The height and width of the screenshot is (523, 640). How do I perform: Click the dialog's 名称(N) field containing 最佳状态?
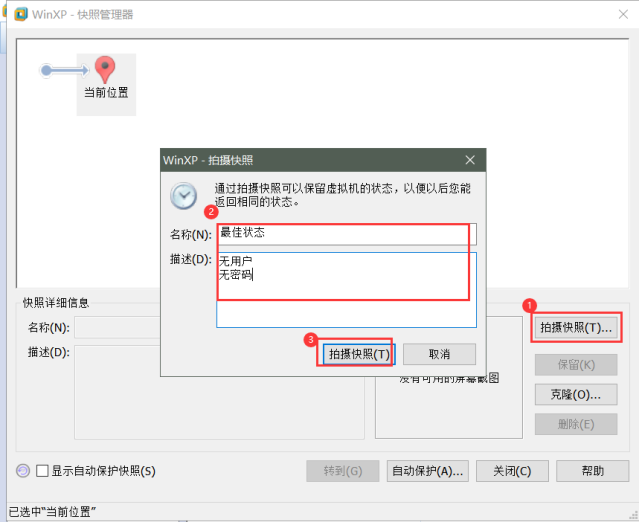(347, 234)
